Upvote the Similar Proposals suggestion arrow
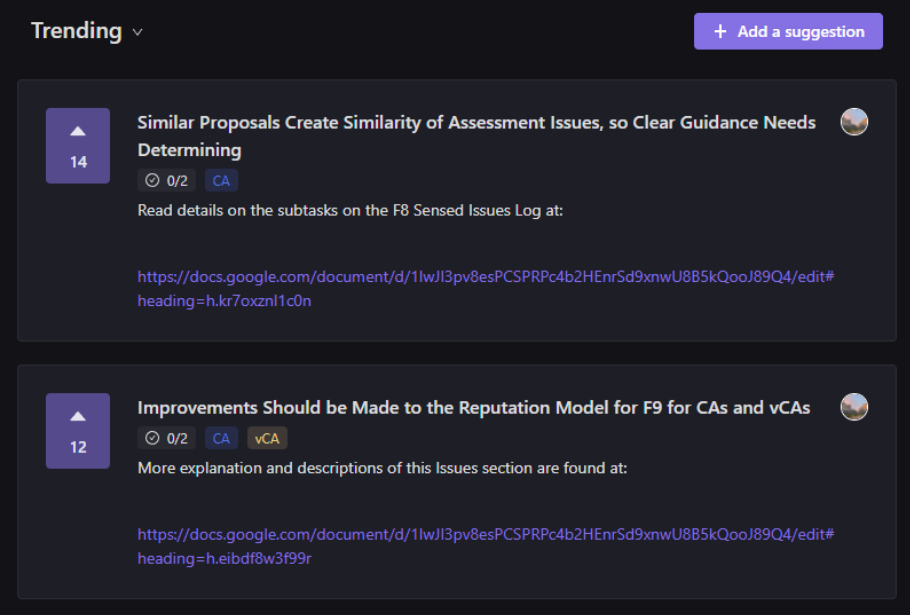 [x=78, y=132]
